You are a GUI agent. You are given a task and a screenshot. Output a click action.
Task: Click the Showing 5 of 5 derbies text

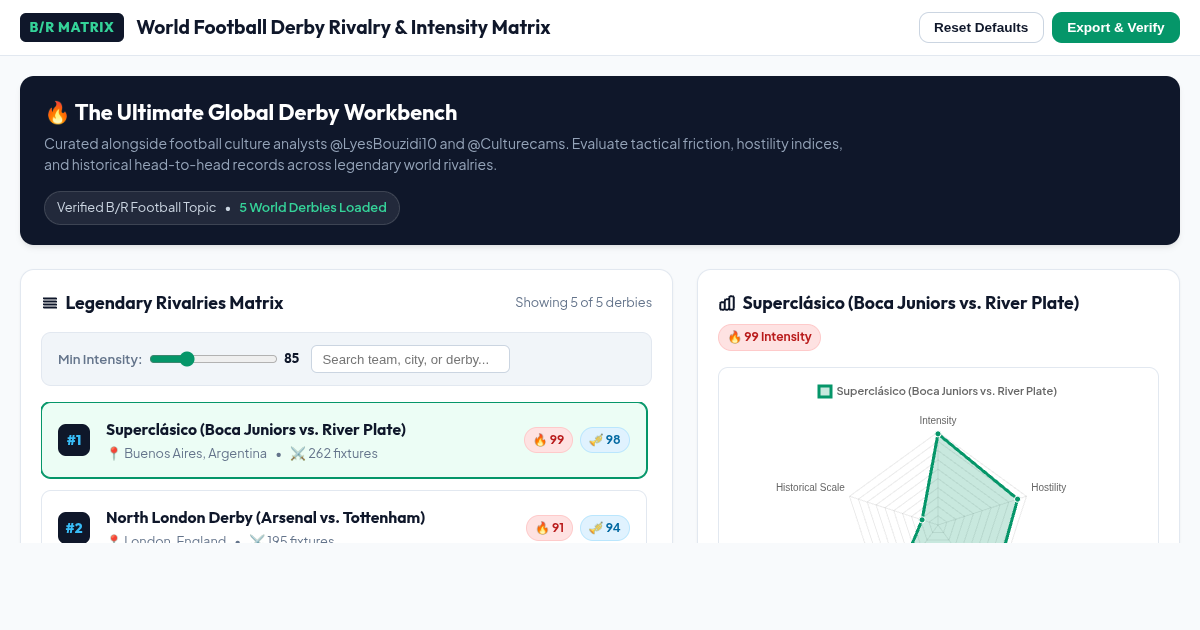click(x=583, y=302)
